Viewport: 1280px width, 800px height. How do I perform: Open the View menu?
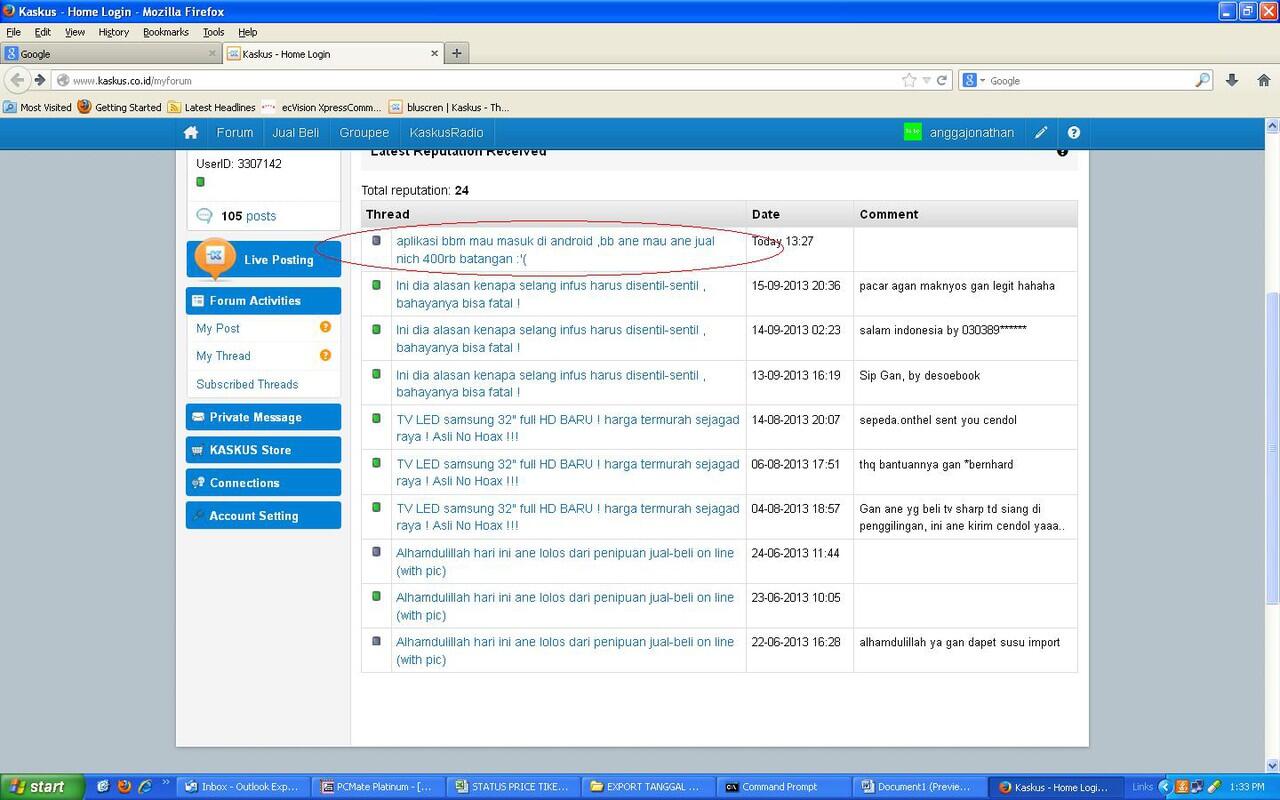75,32
